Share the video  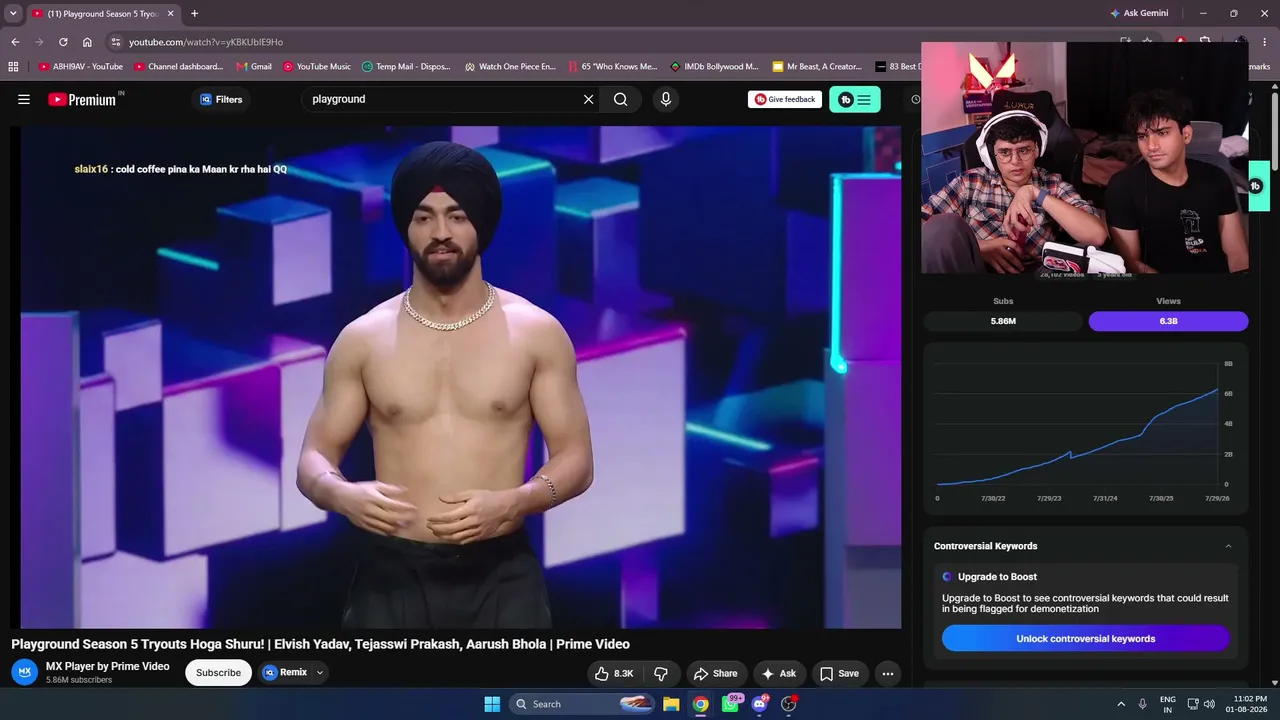(x=716, y=673)
